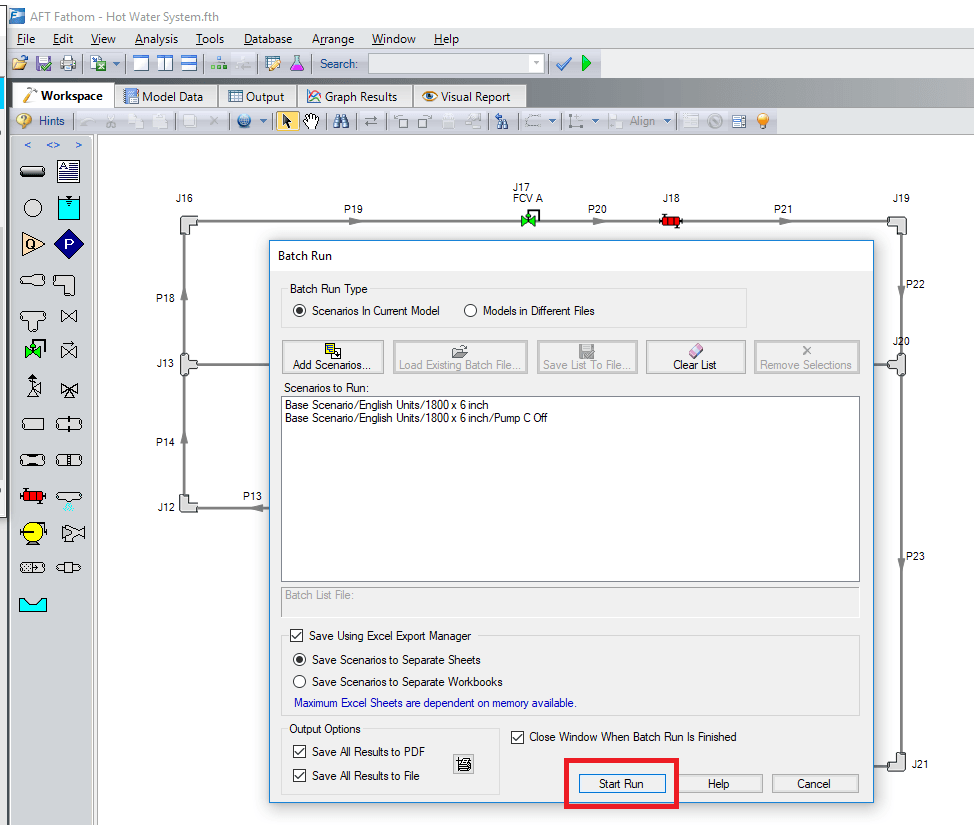Select Scenarios In Current Model option

[x=367, y=311]
